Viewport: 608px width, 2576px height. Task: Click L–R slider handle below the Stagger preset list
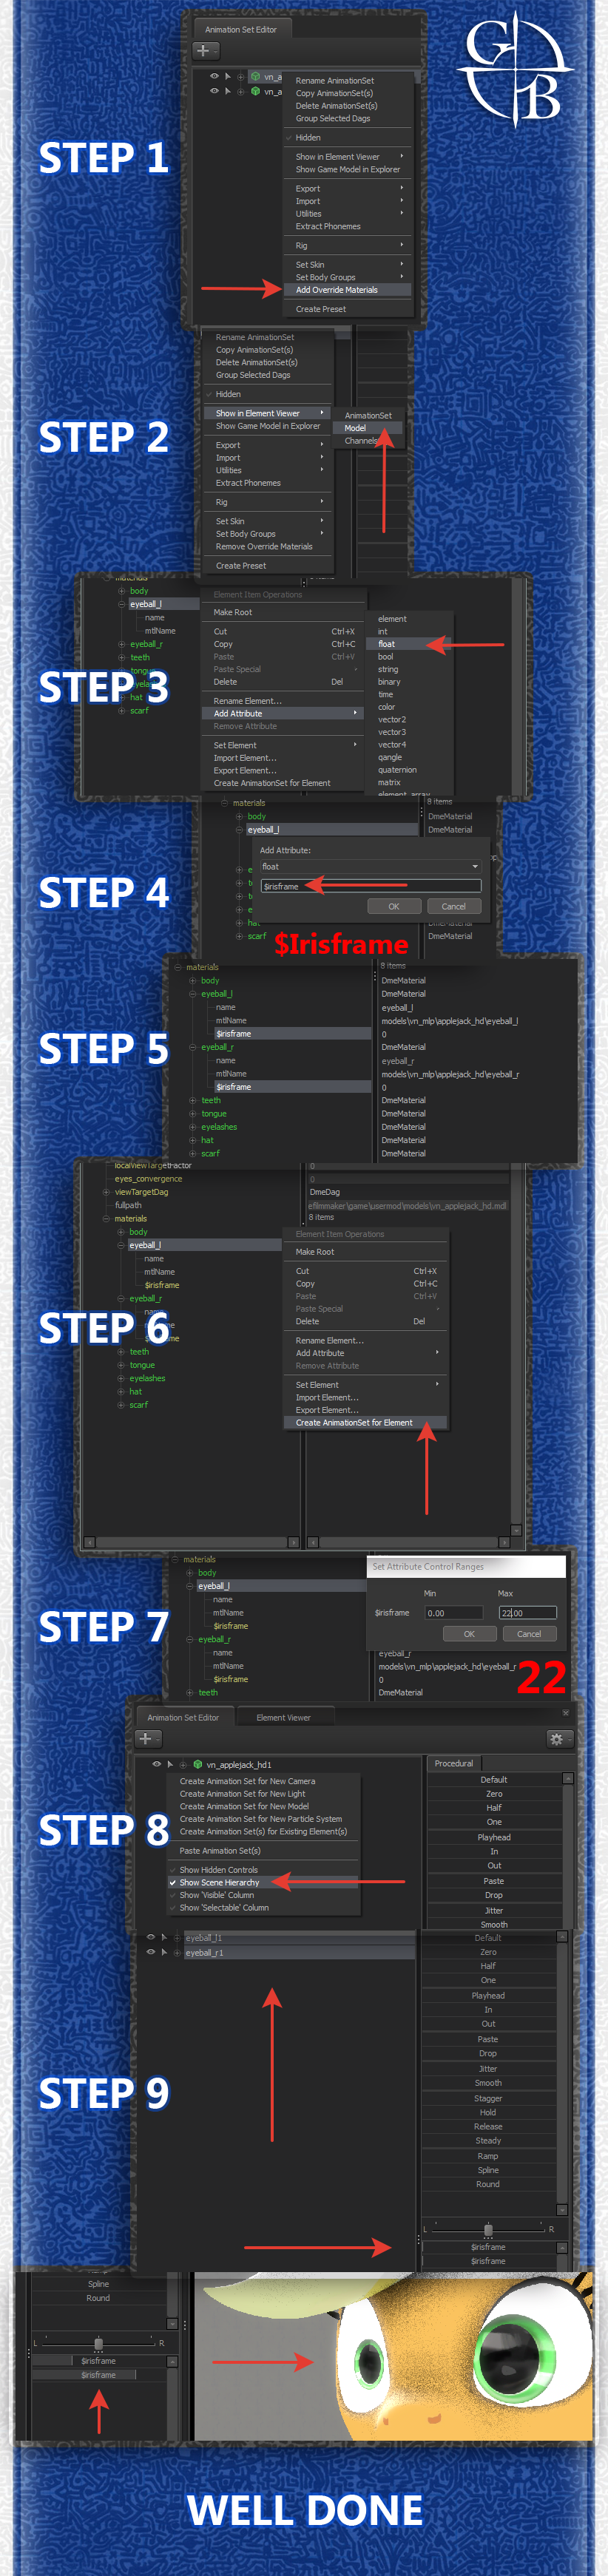coord(488,2229)
